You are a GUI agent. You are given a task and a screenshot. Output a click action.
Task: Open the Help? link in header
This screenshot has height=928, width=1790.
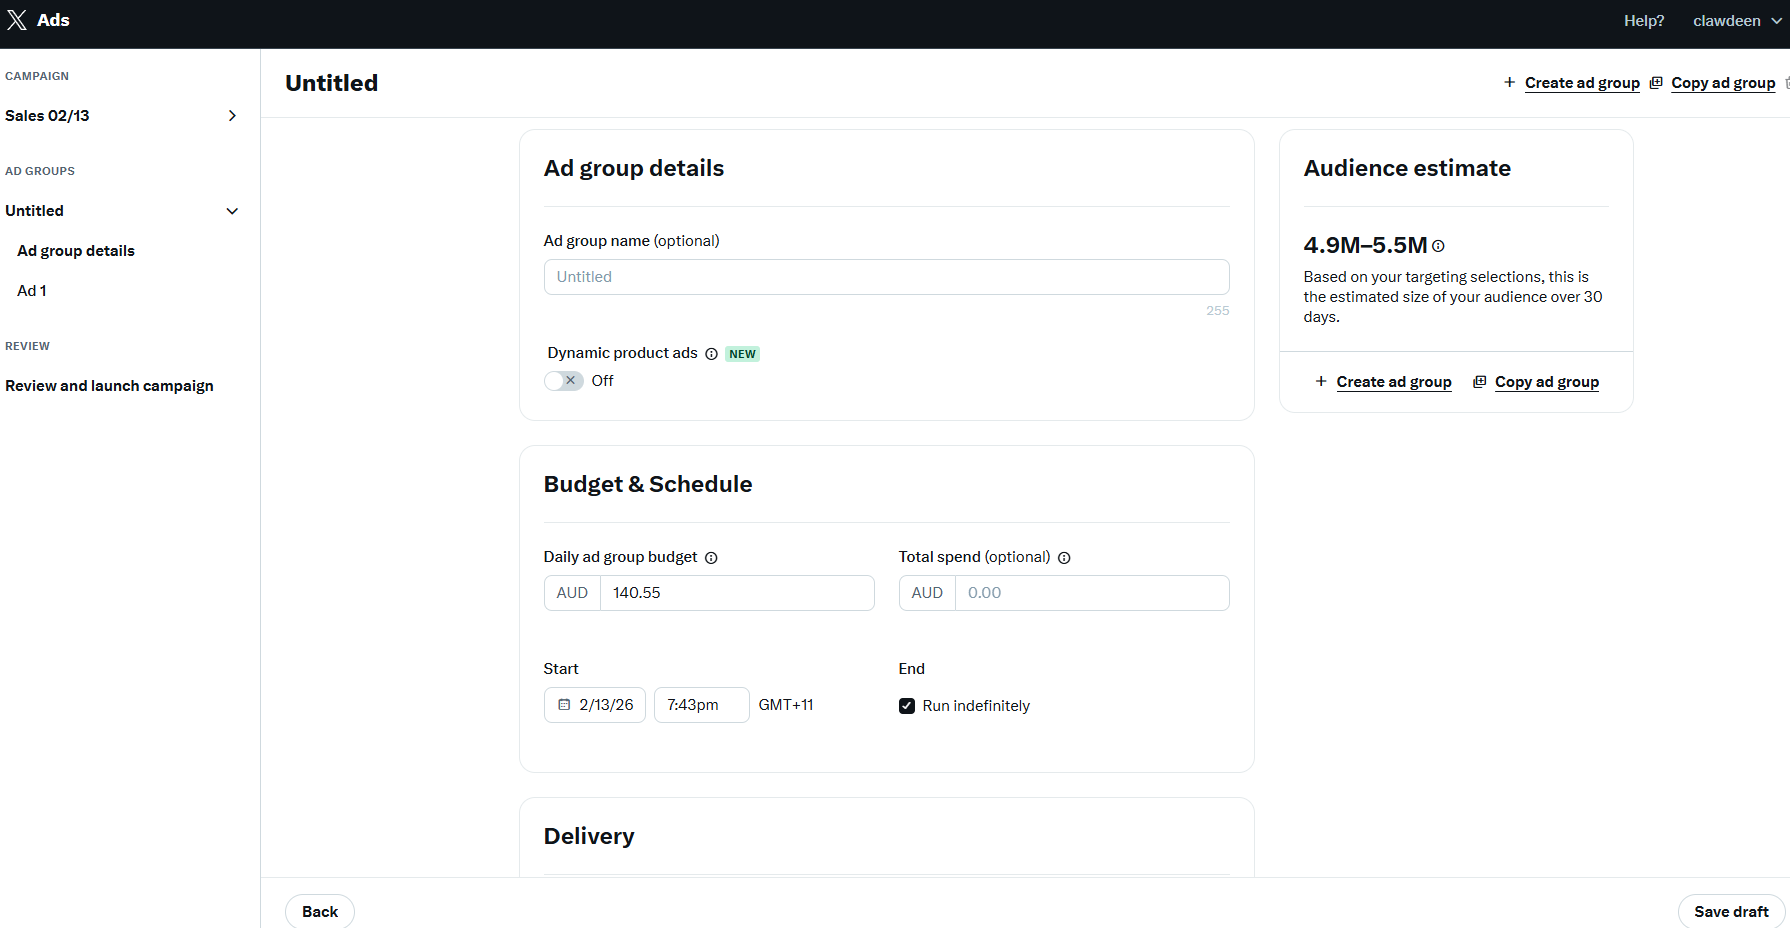pyautogui.click(x=1643, y=21)
